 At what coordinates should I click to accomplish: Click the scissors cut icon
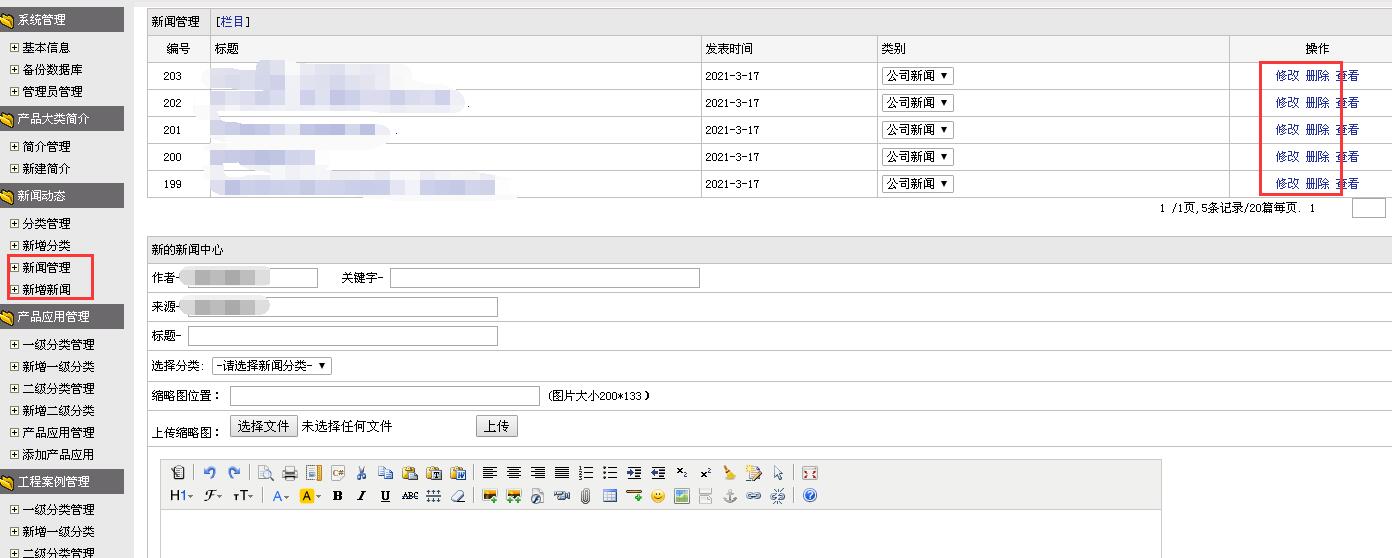pos(361,473)
